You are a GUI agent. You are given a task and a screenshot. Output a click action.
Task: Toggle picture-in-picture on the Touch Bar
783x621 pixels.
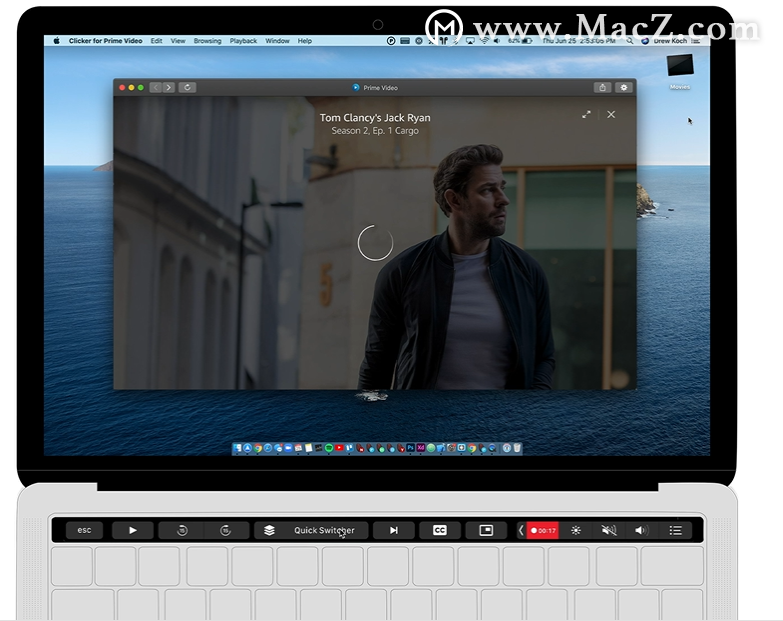click(486, 530)
